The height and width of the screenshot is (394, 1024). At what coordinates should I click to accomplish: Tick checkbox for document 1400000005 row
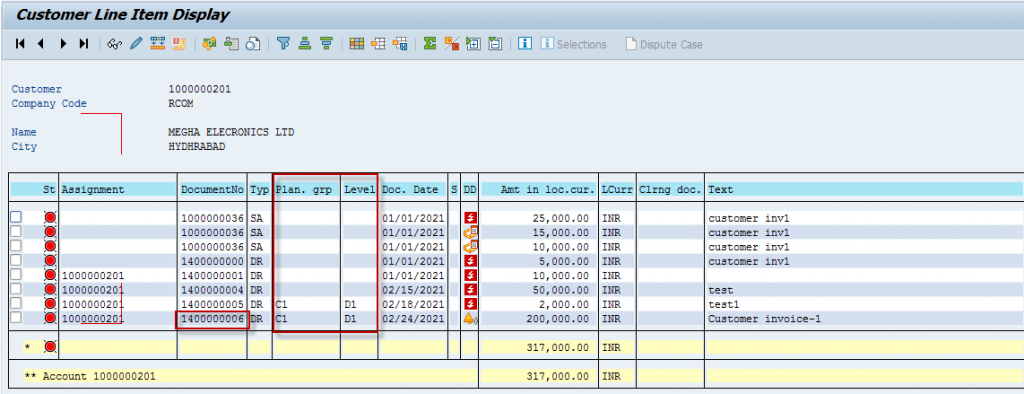(16, 303)
